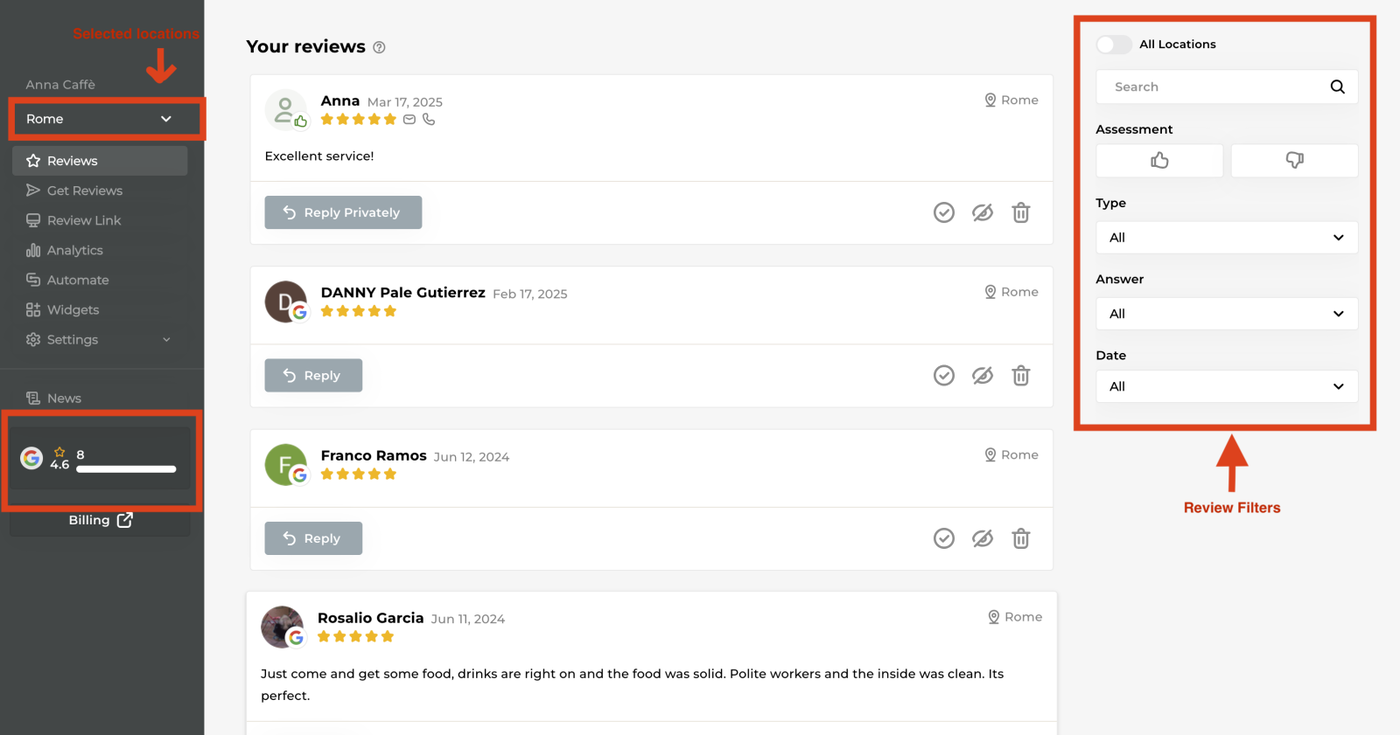Delete Anna's review with trash icon
The image size is (1400, 735).
pyautogui.click(x=1020, y=212)
